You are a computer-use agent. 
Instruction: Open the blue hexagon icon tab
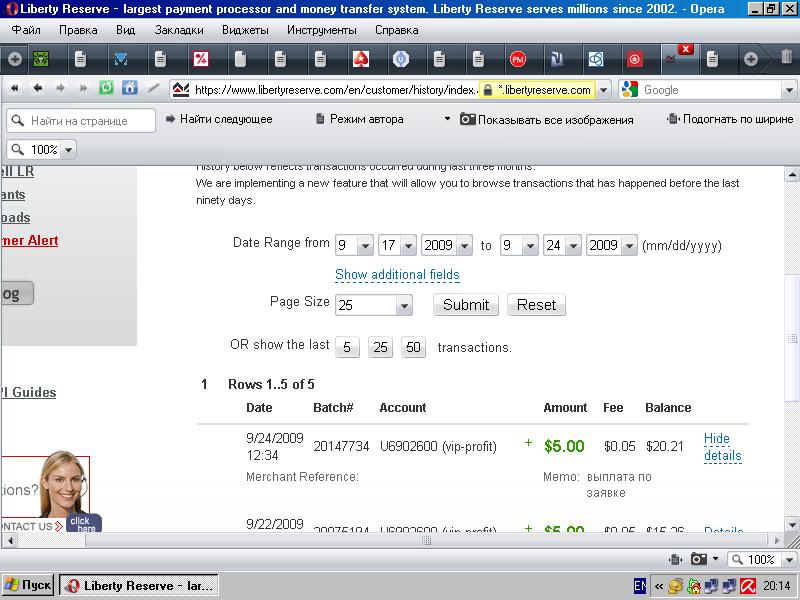(x=401, y=60)
